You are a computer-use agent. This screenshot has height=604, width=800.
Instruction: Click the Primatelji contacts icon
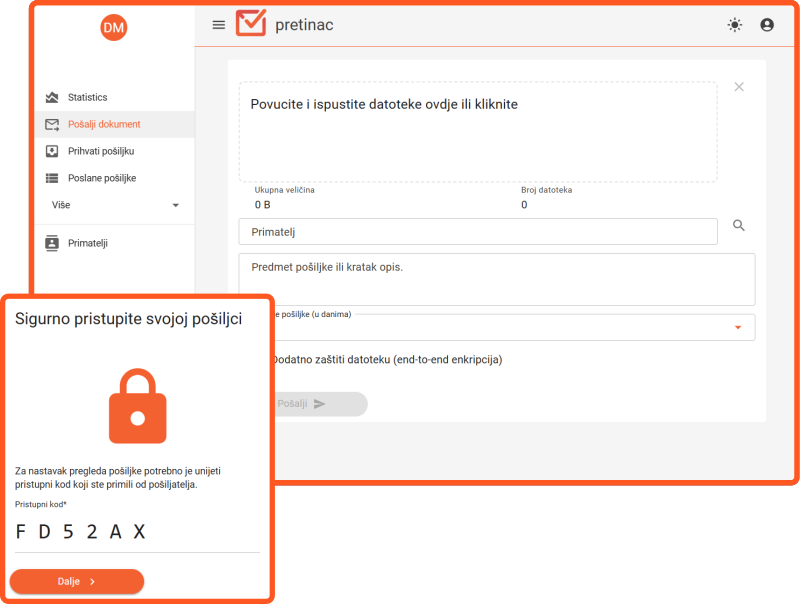[x=52, y=243]
